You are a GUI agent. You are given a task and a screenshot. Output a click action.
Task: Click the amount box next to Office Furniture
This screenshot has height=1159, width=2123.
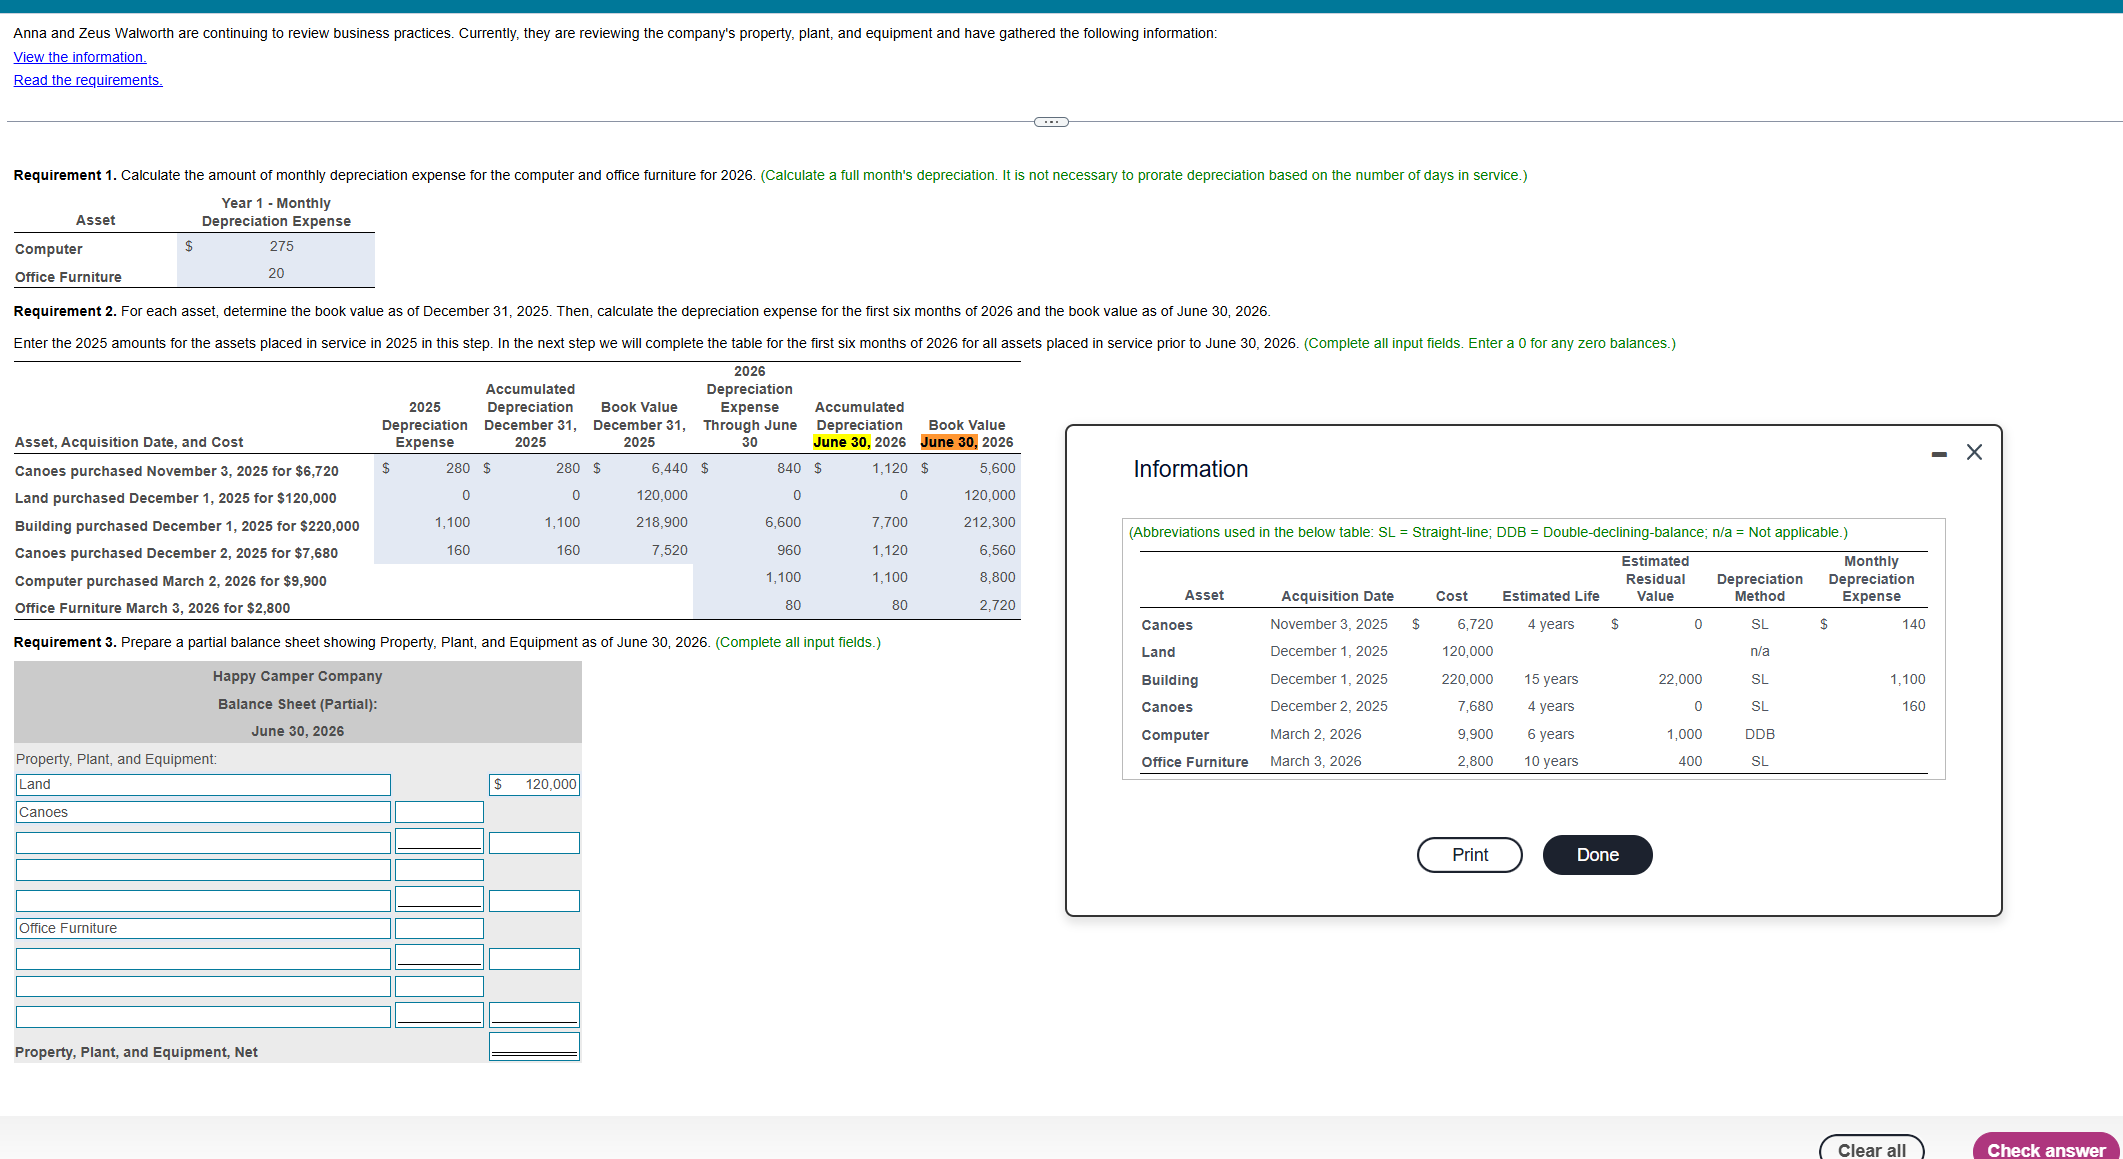439,929
